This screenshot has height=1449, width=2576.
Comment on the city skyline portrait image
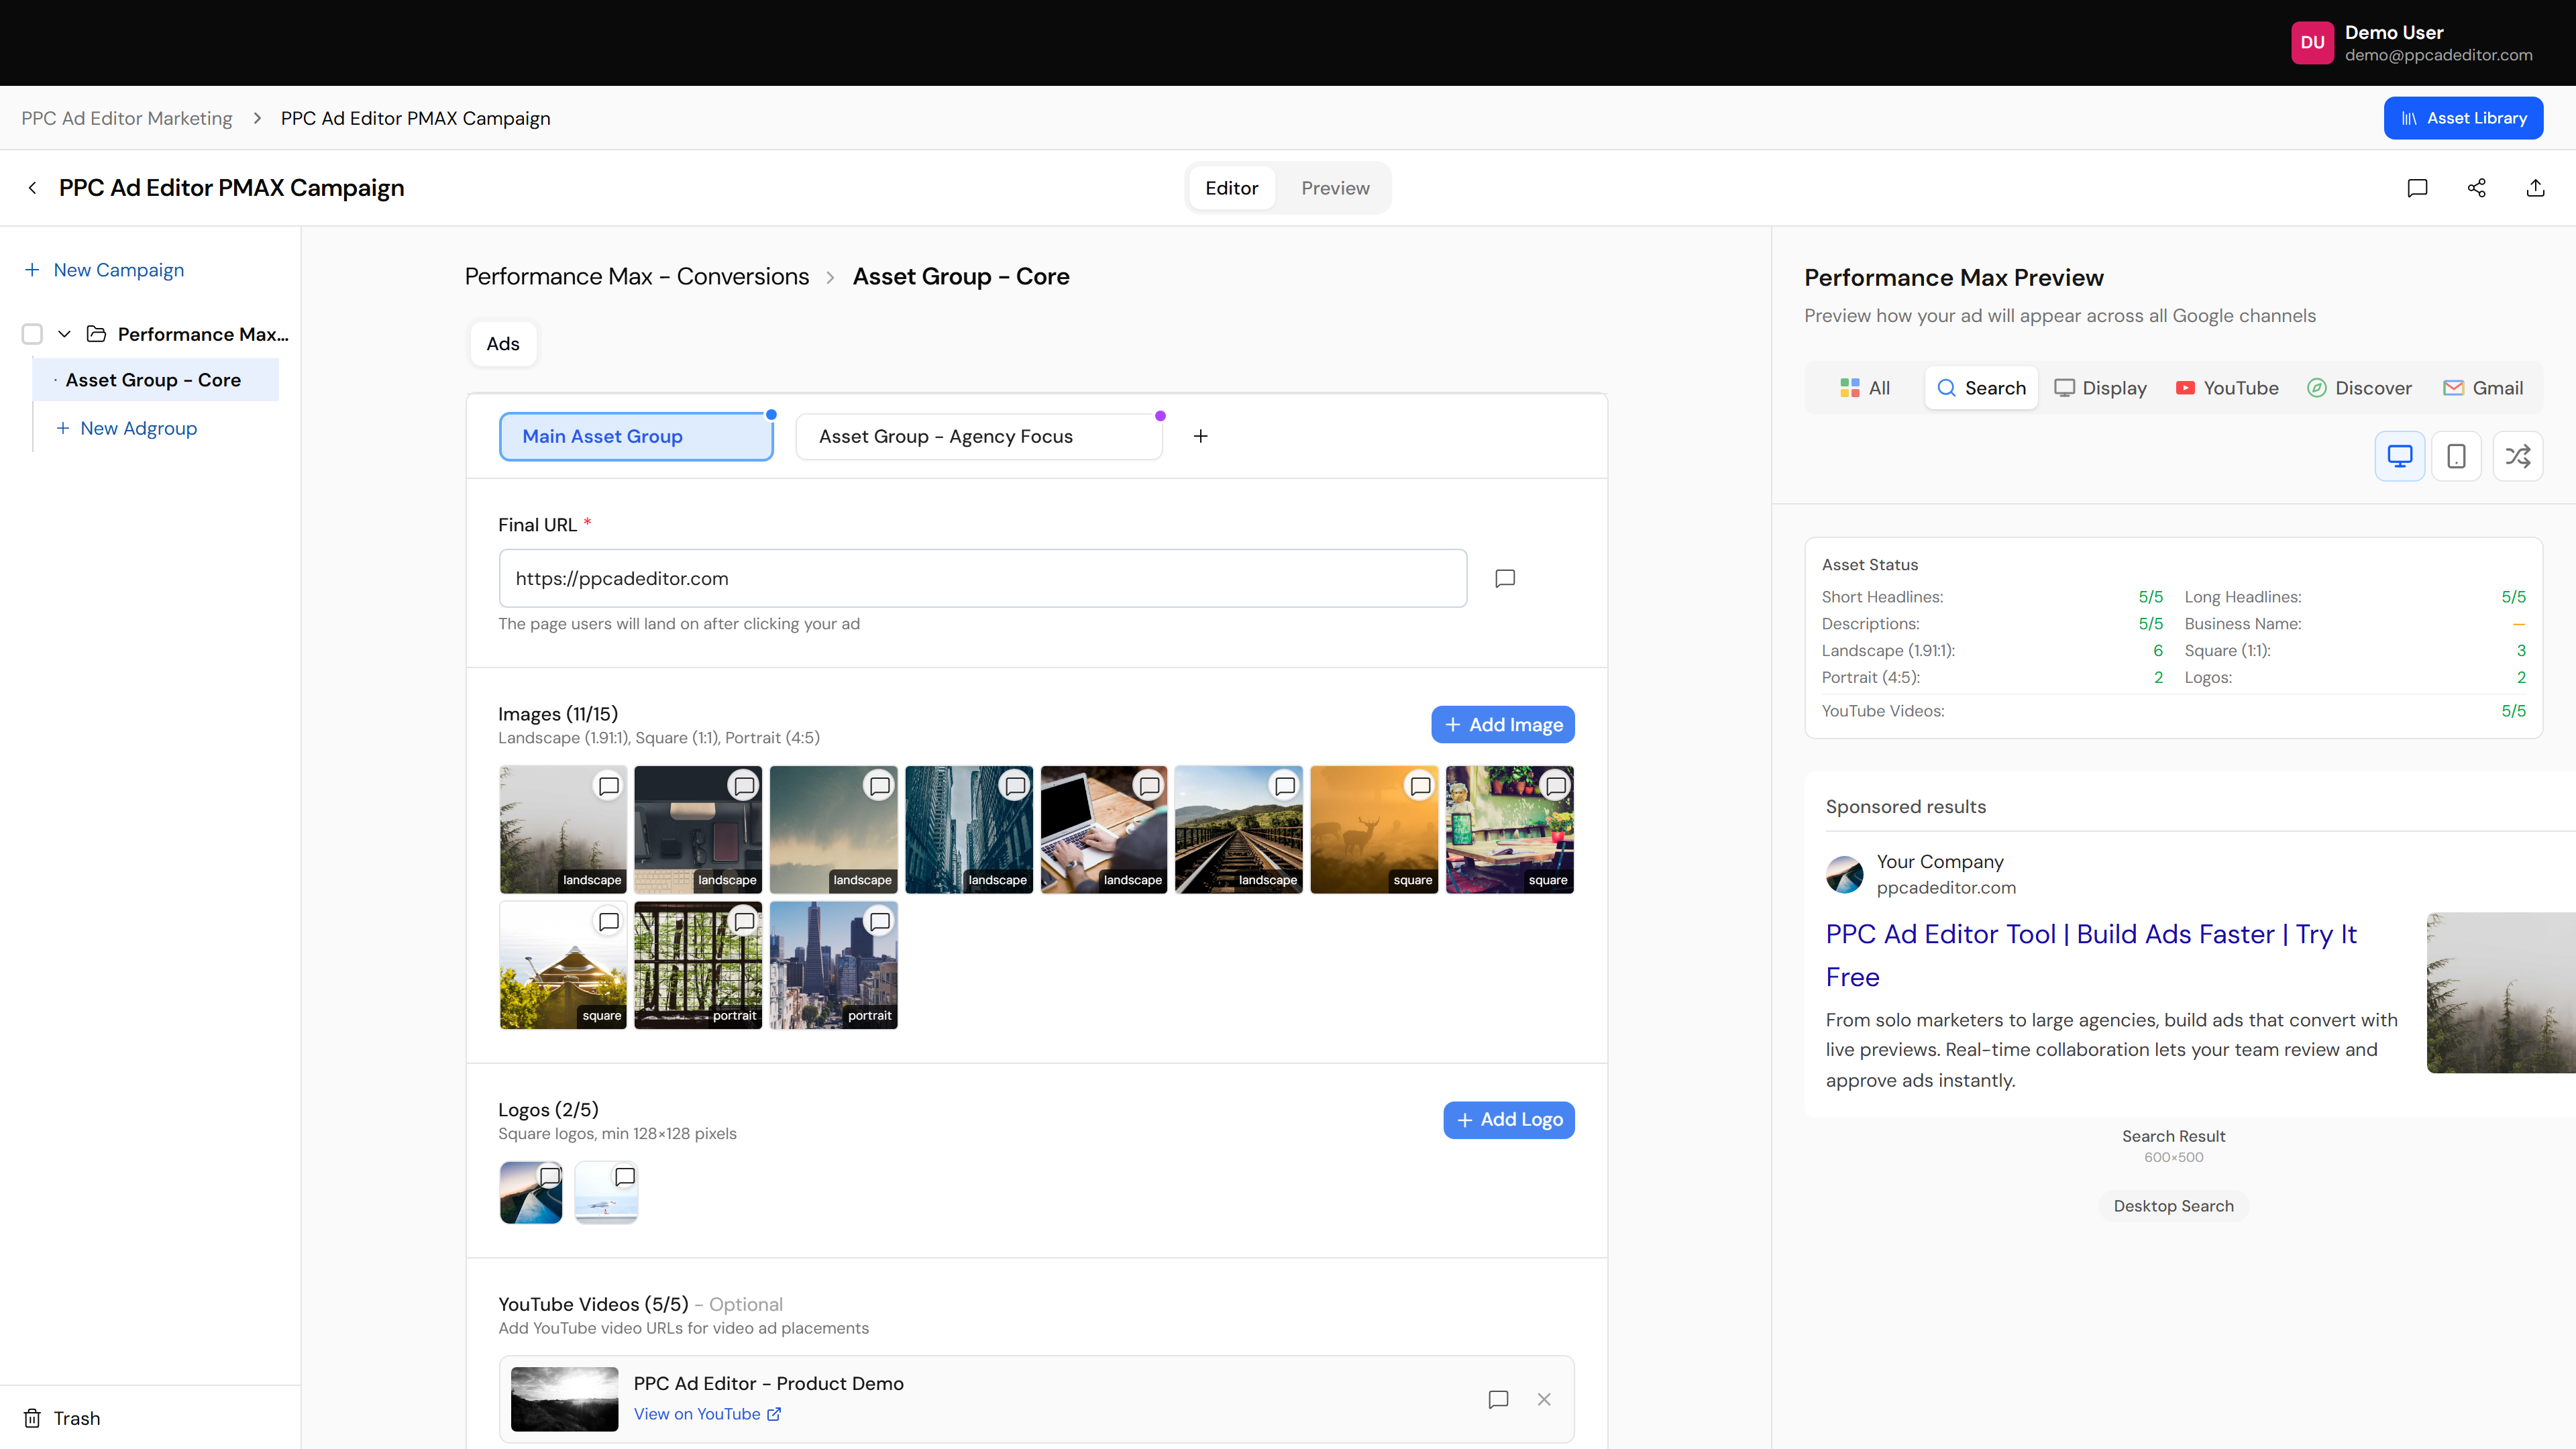tap(880, 921)
